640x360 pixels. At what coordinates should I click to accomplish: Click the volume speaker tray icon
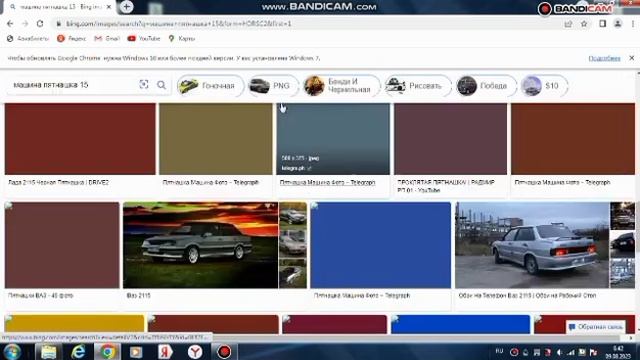click(x=559, y=352)
